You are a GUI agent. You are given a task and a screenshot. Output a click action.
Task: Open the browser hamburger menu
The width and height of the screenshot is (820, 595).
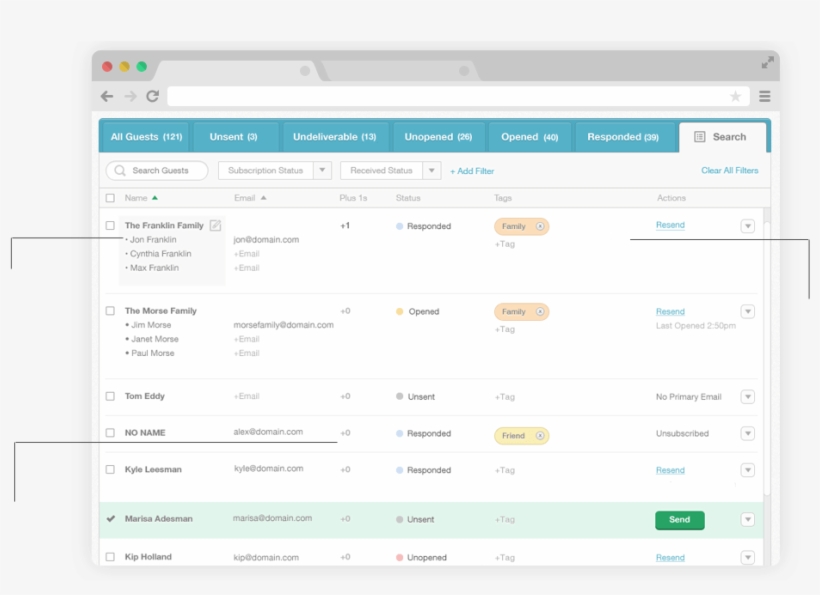[765, 97]
